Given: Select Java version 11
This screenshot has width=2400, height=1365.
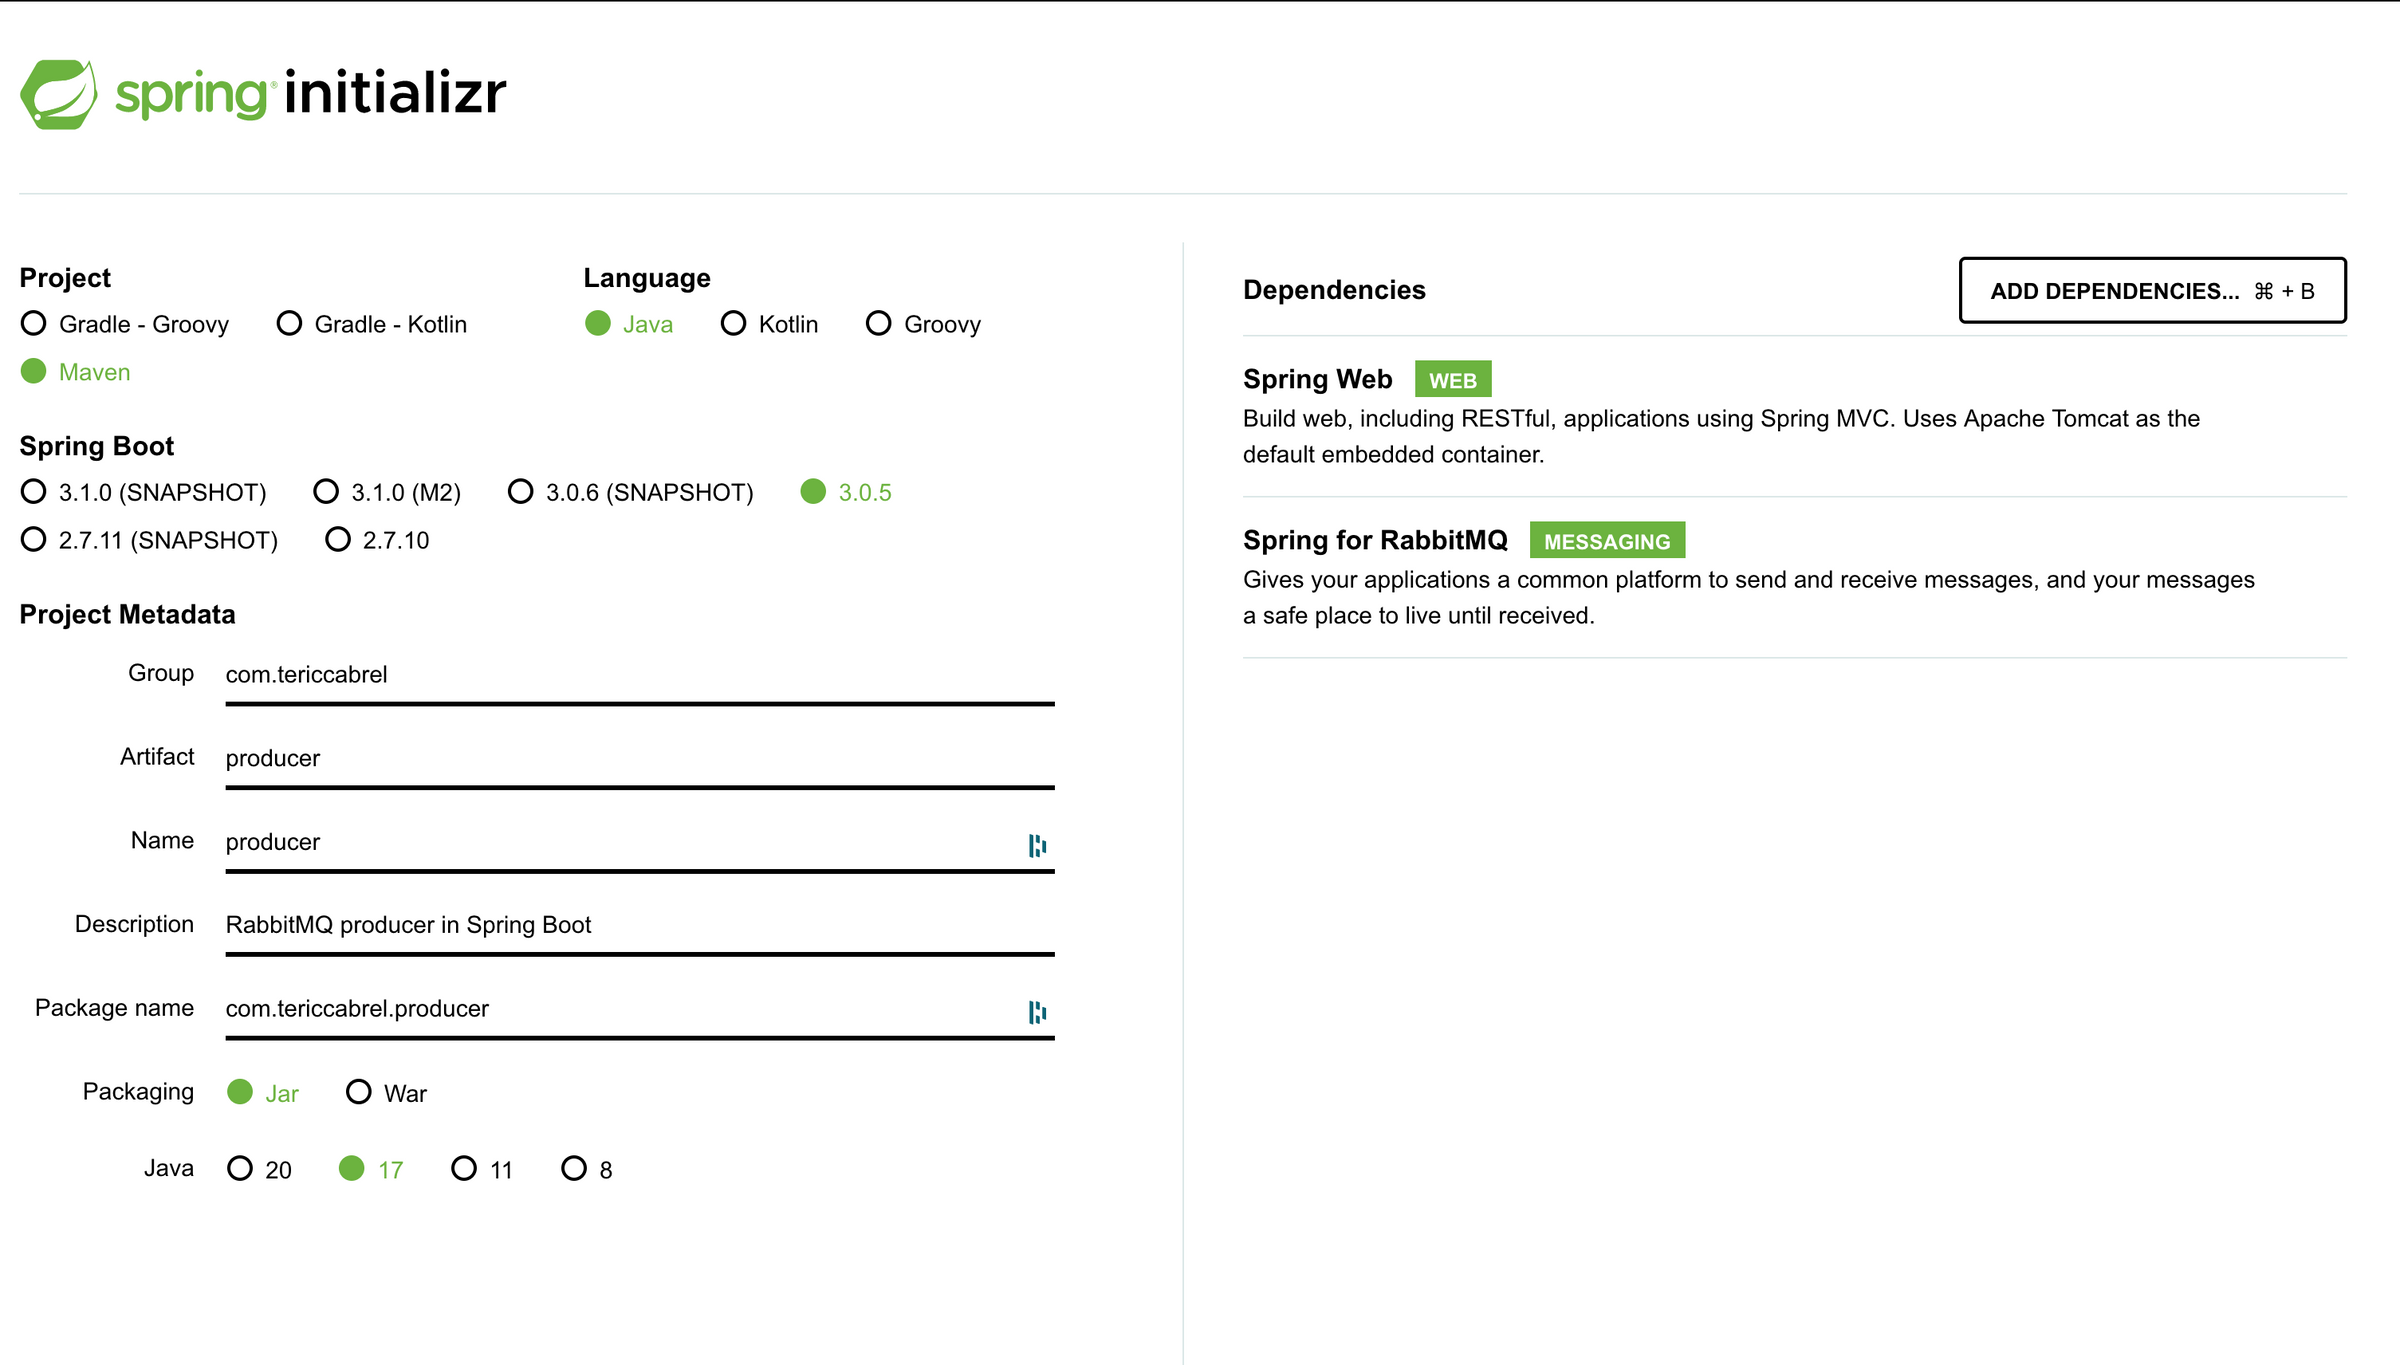Looking at the screenshot, I should click(464, 1169).
